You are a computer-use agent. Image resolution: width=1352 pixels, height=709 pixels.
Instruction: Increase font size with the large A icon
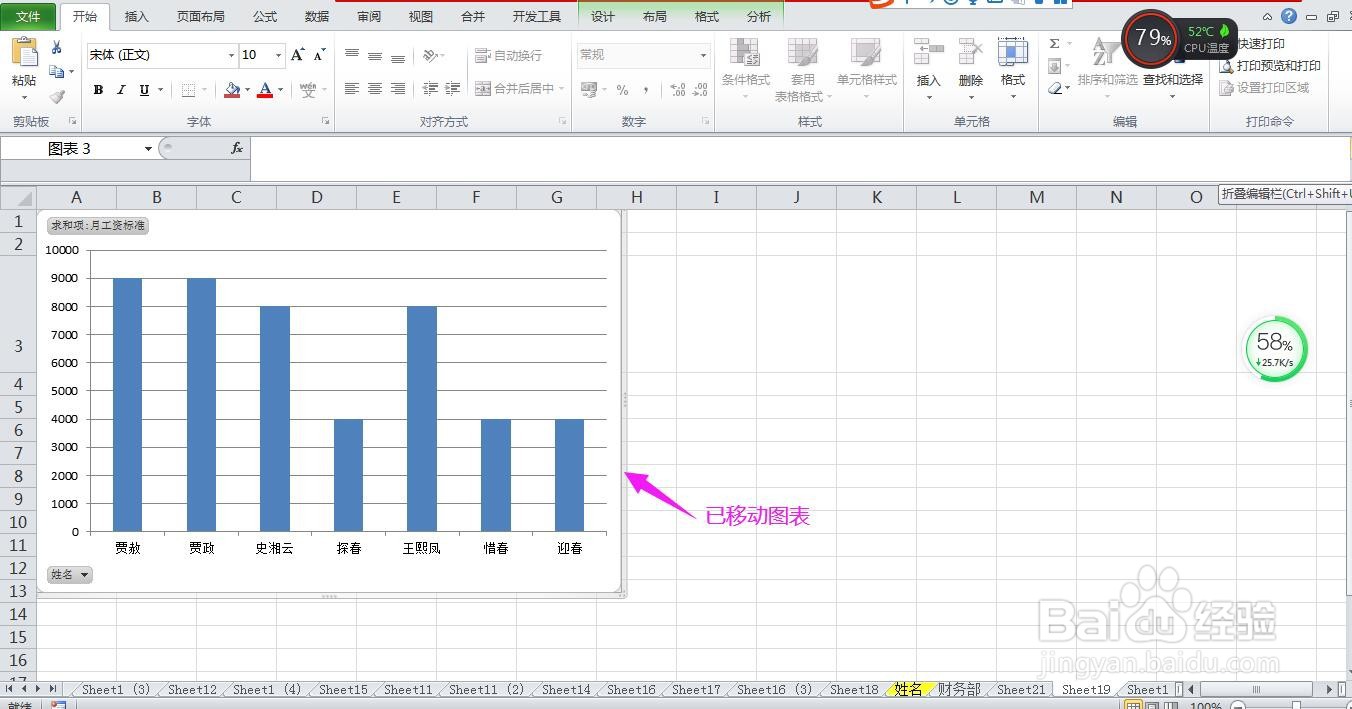(298, 55)
